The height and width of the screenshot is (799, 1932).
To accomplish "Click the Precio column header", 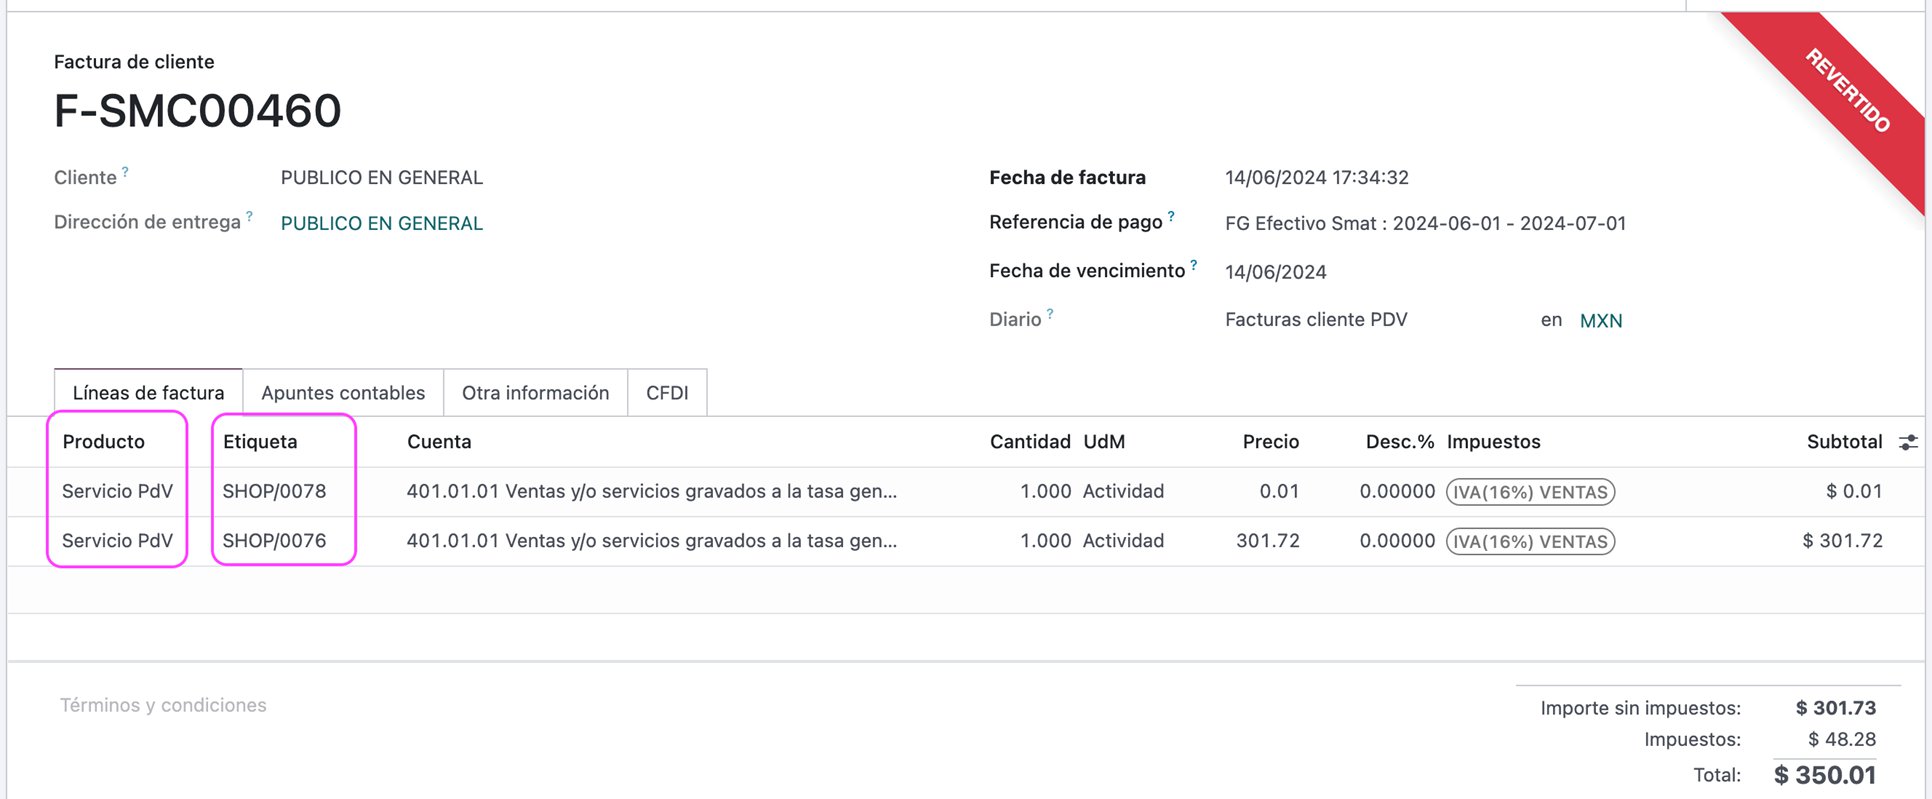I will [x=1270, y=442].
